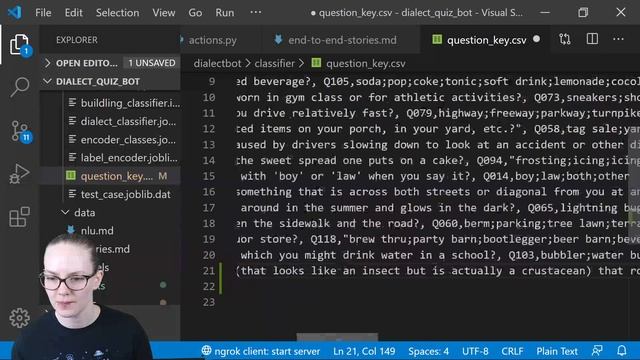Open the Edit menu
Screen dimensions: 640x360
[x=73, y=13]
